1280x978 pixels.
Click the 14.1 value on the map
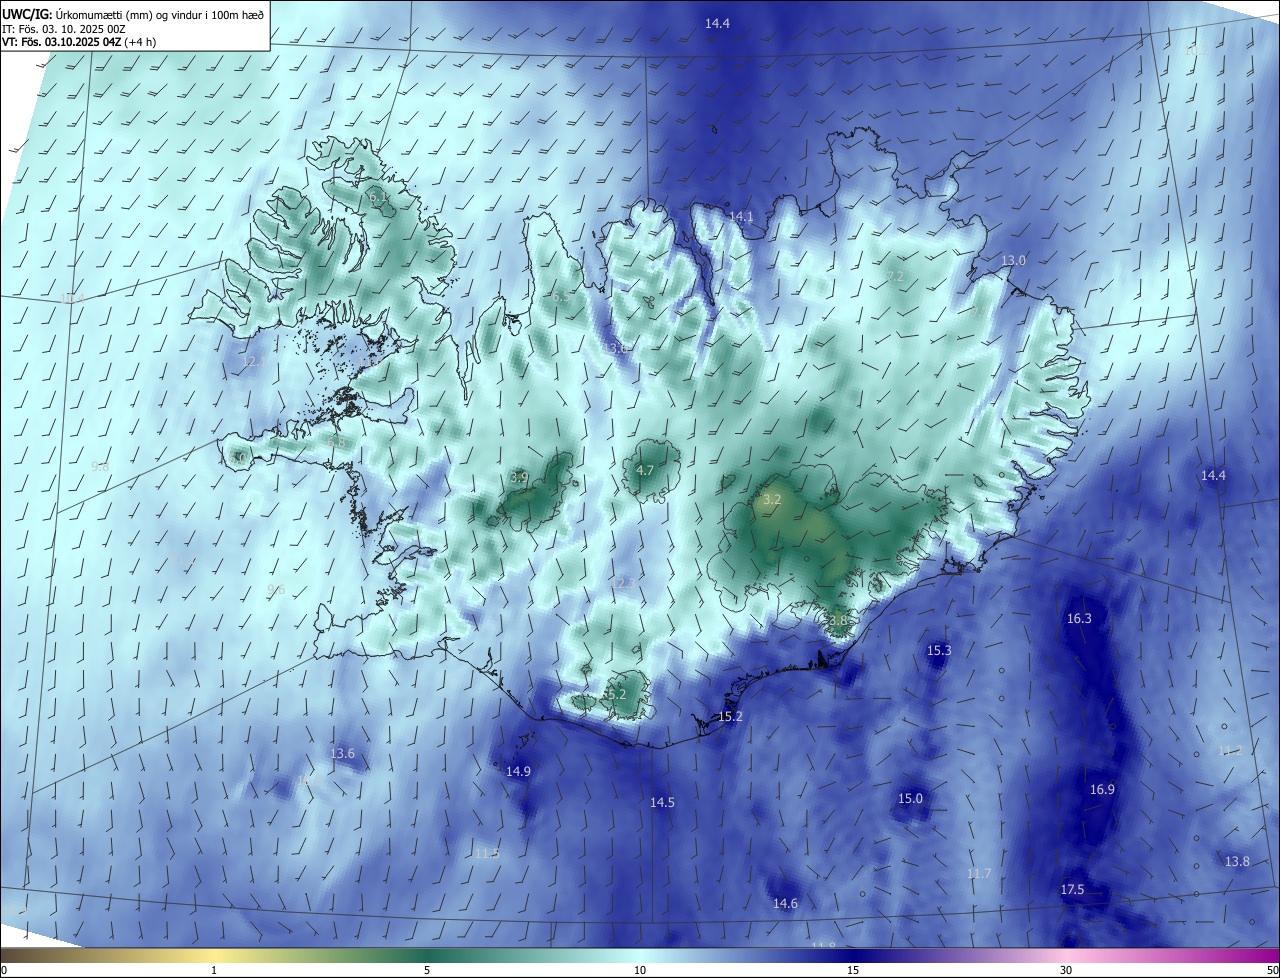point(741,216)
